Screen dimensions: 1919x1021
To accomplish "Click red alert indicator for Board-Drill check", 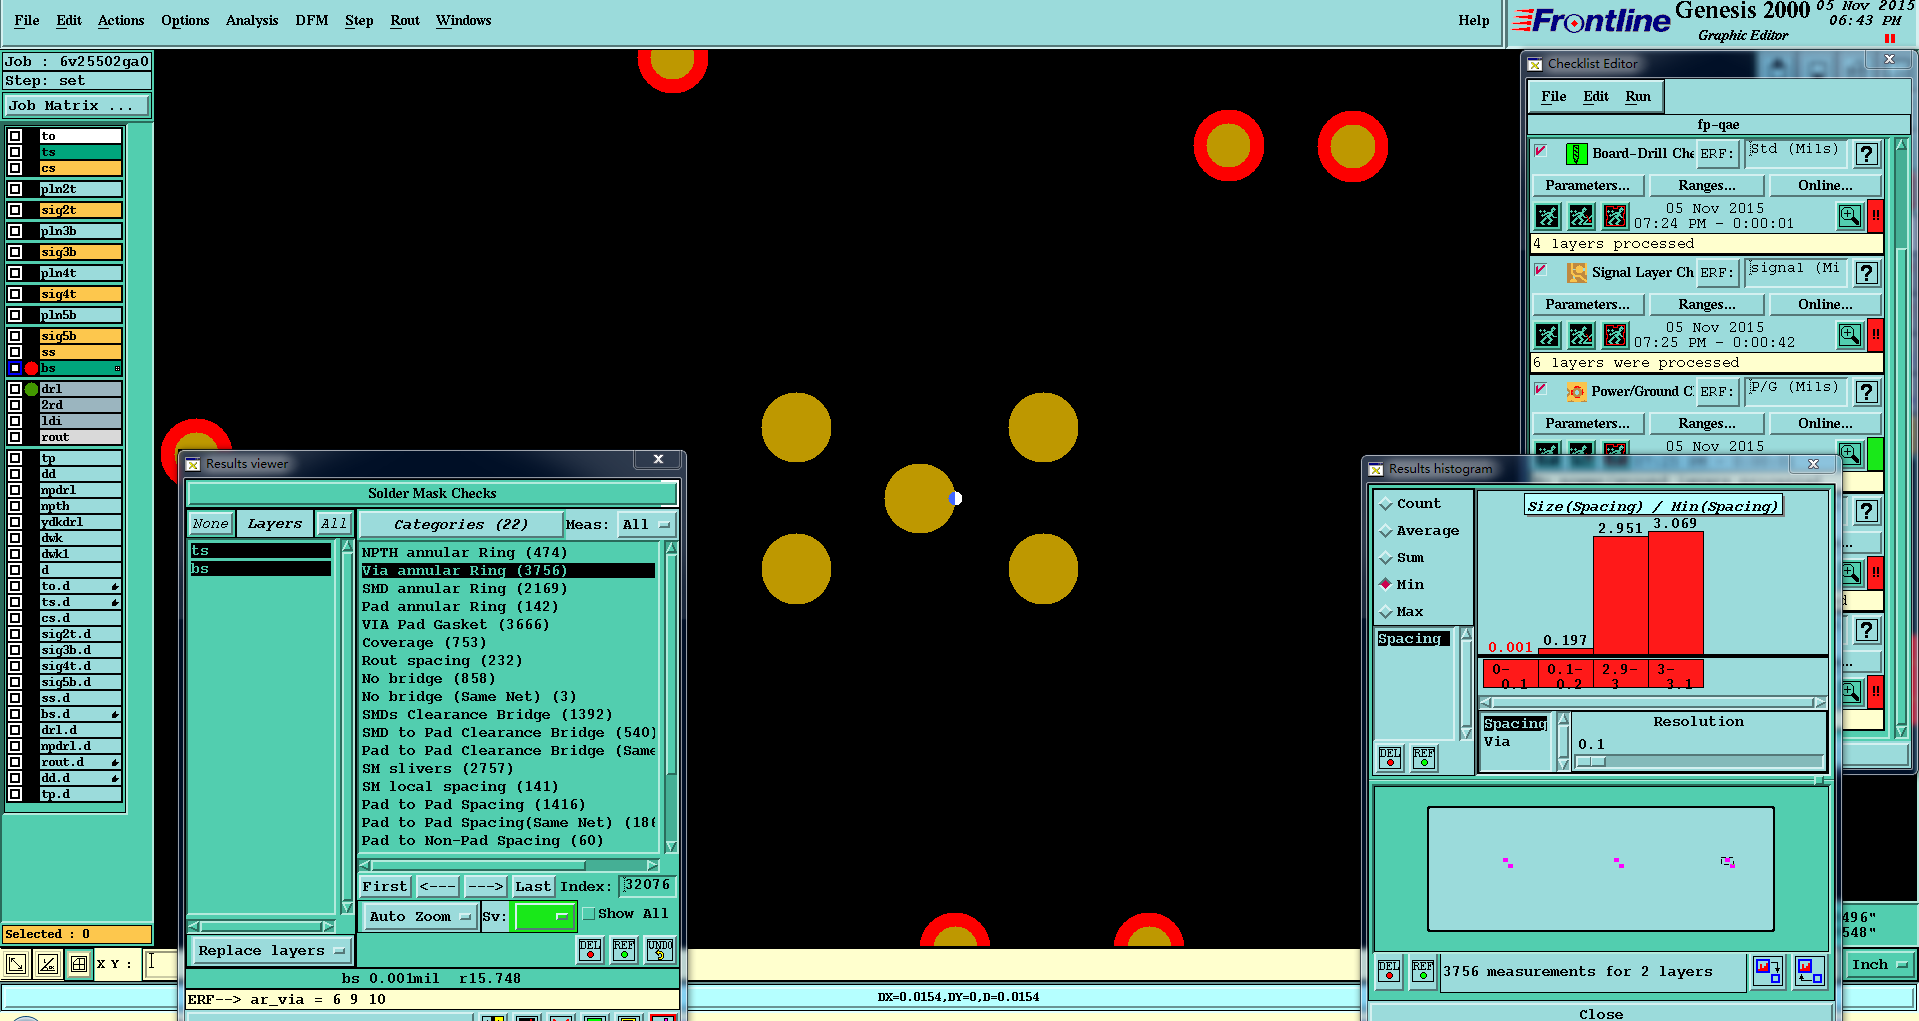I will [1876, 216].
